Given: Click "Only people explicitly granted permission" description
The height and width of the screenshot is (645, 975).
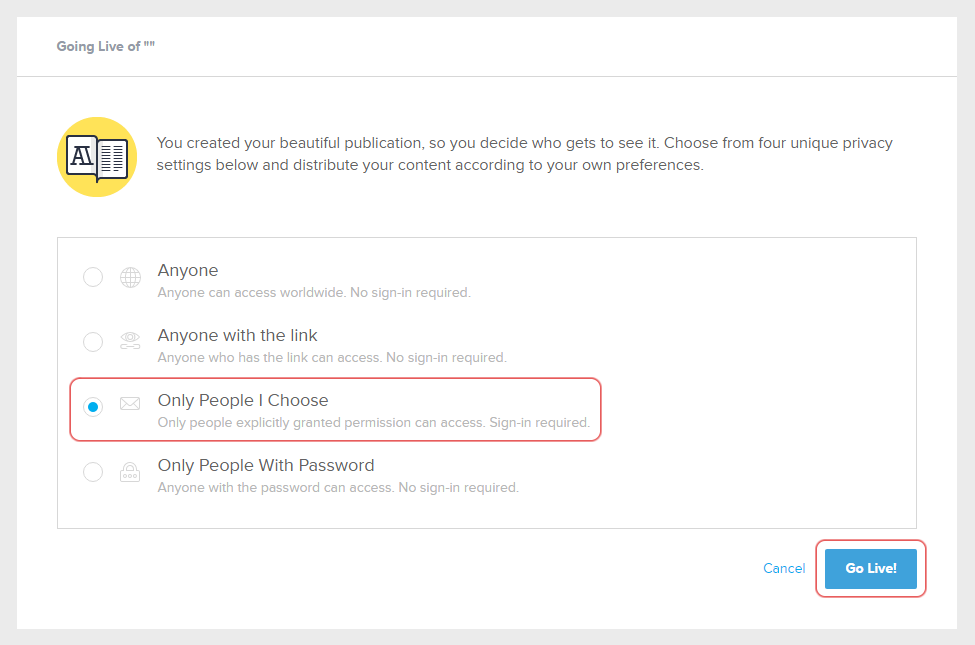Looking at the screenshot, I should pos(374,423).
